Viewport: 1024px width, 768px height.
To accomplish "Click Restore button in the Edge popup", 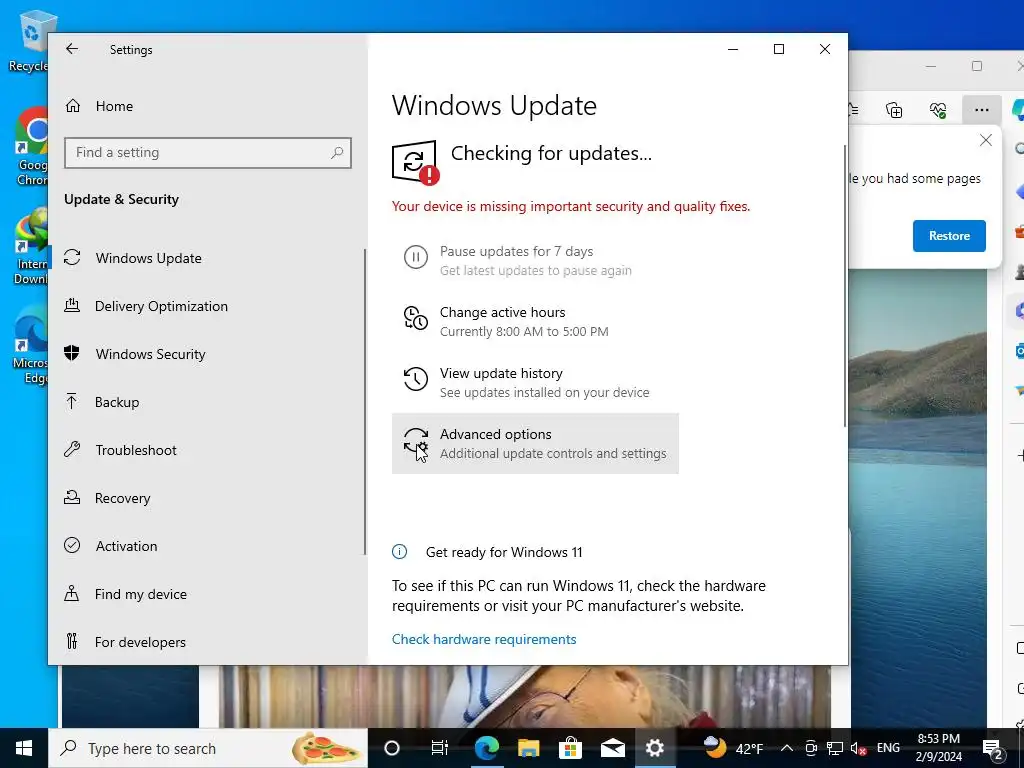I will [x=949, y=236].
